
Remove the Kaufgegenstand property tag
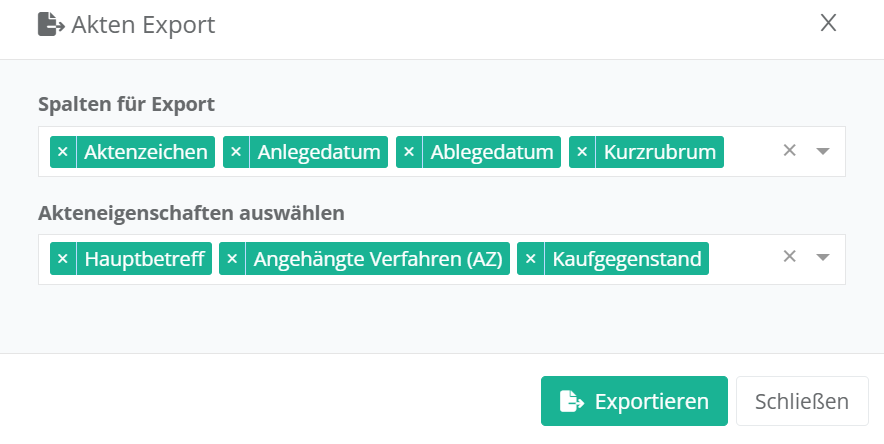tap(530, 259)
